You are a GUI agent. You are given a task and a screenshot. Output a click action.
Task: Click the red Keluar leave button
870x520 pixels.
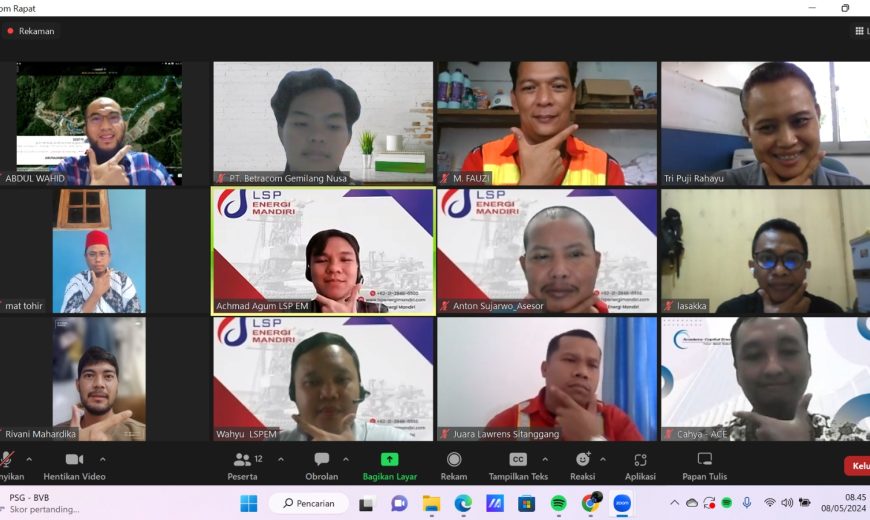(858, 466)
